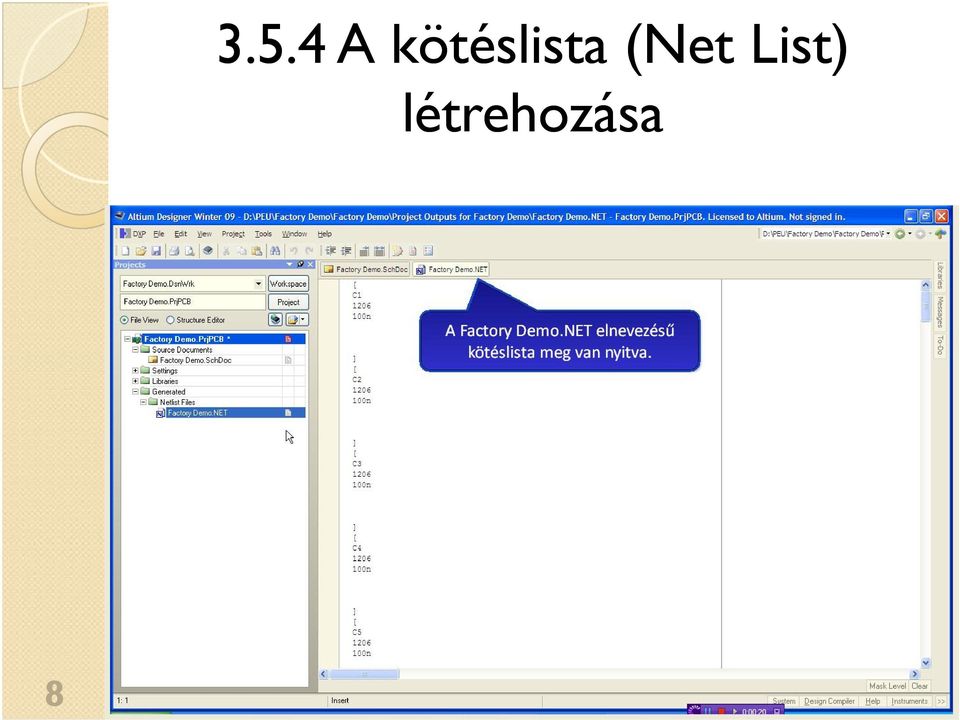Screen dimensions: 960x720
Task: Click the modified marker on Factory Demo.PrjPCB row
Action: pos(288,339)
